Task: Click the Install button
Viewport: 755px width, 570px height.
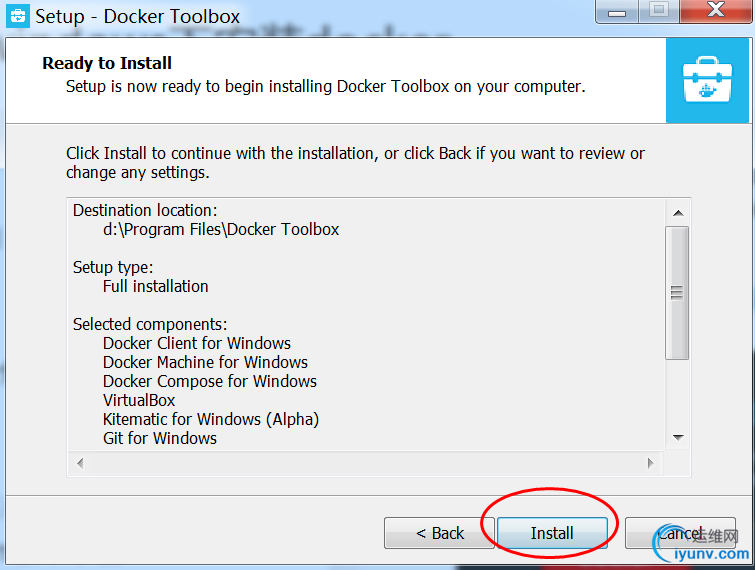Action: click(552, 533)
